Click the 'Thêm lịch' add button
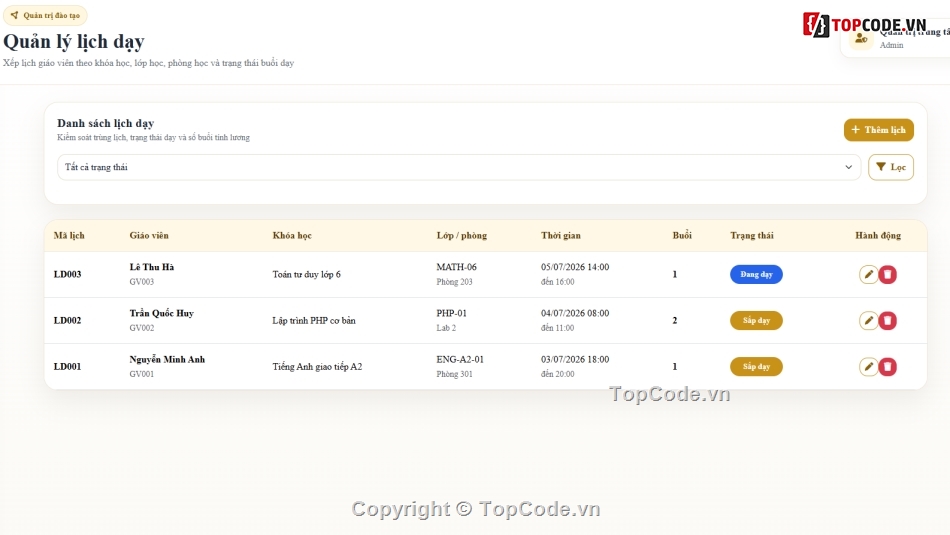Screen dimensions: 950x535 879,130
